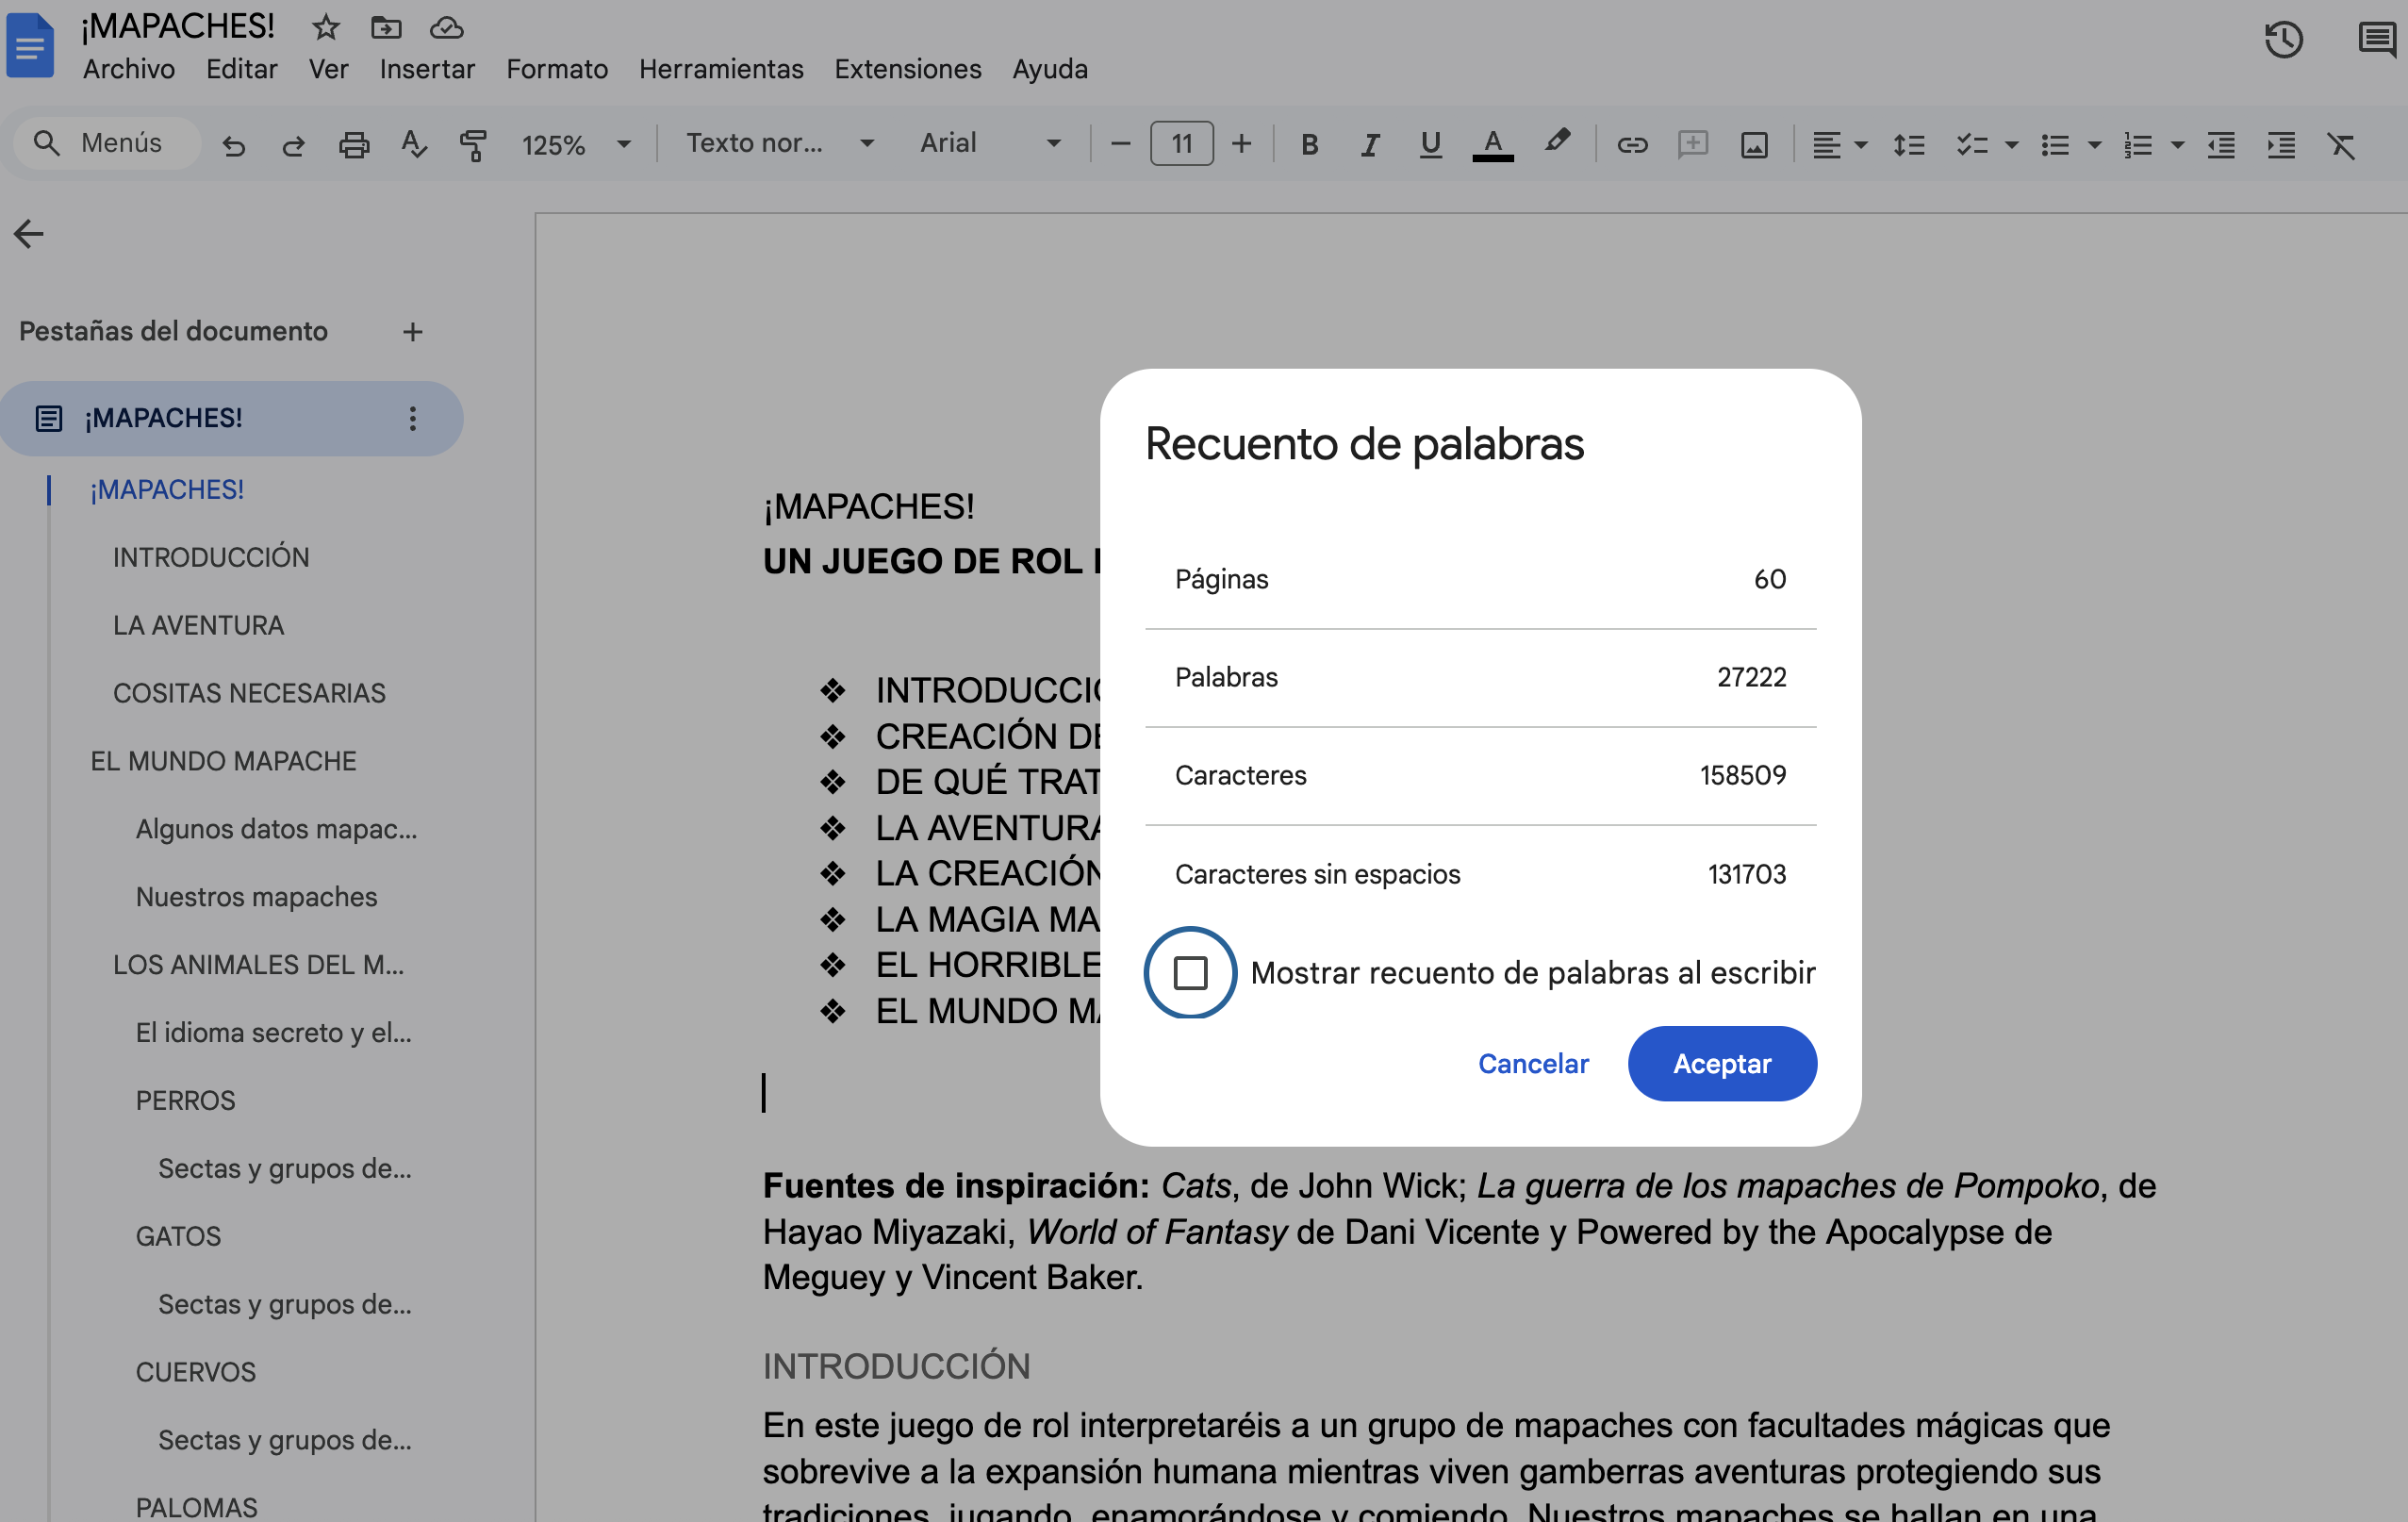Check the cloud save status icon

(446, 28)
